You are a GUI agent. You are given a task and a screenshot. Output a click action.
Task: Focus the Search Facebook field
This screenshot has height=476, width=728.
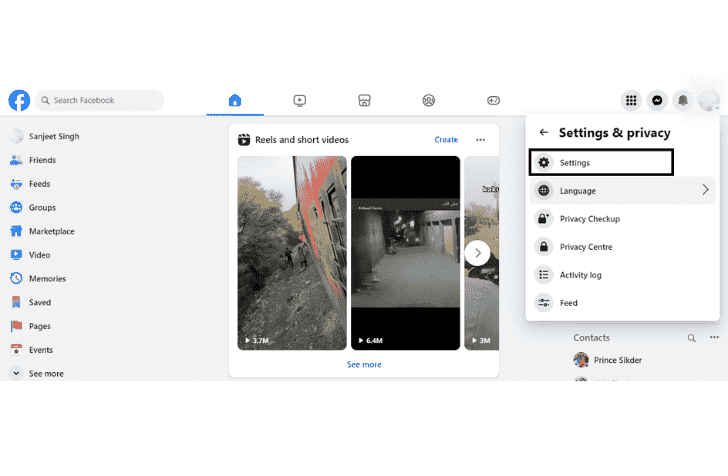coord(99,100)
